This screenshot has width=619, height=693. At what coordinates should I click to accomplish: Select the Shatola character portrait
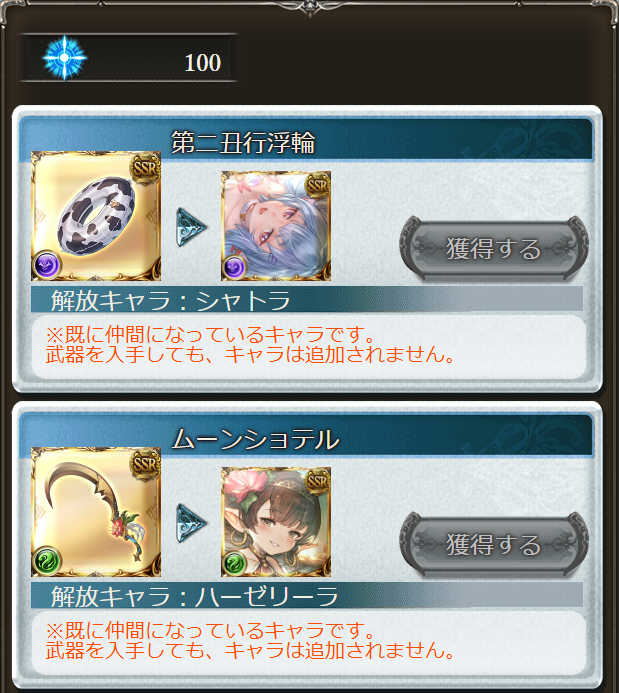(276, 226)
